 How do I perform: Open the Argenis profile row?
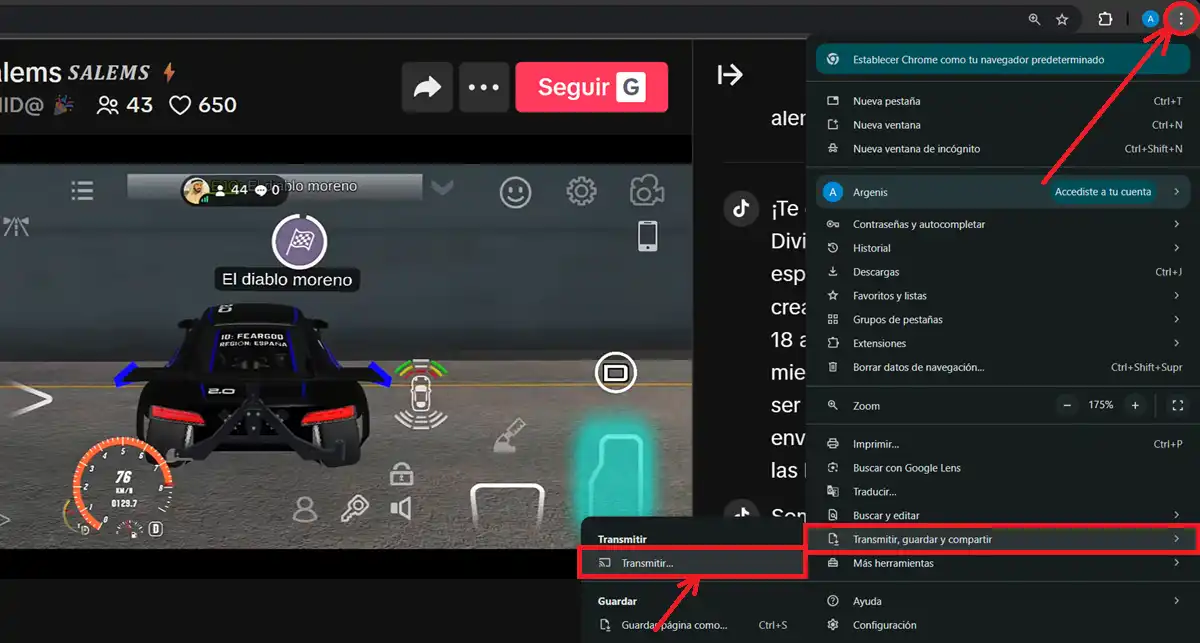point(1005,192)
